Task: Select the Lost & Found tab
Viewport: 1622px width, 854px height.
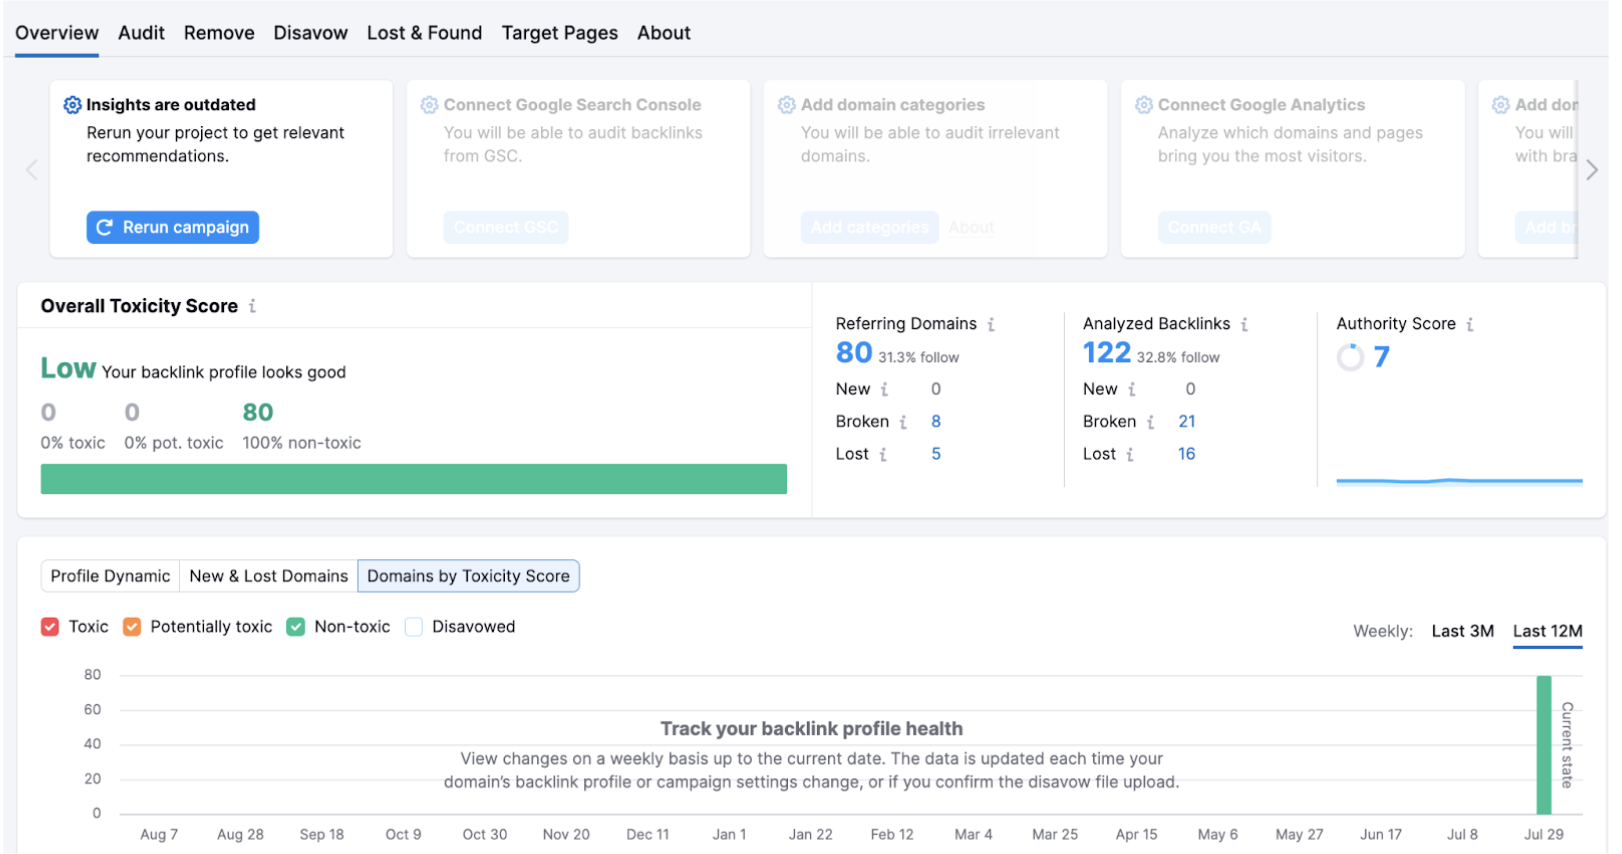Action: pos(425,33)
